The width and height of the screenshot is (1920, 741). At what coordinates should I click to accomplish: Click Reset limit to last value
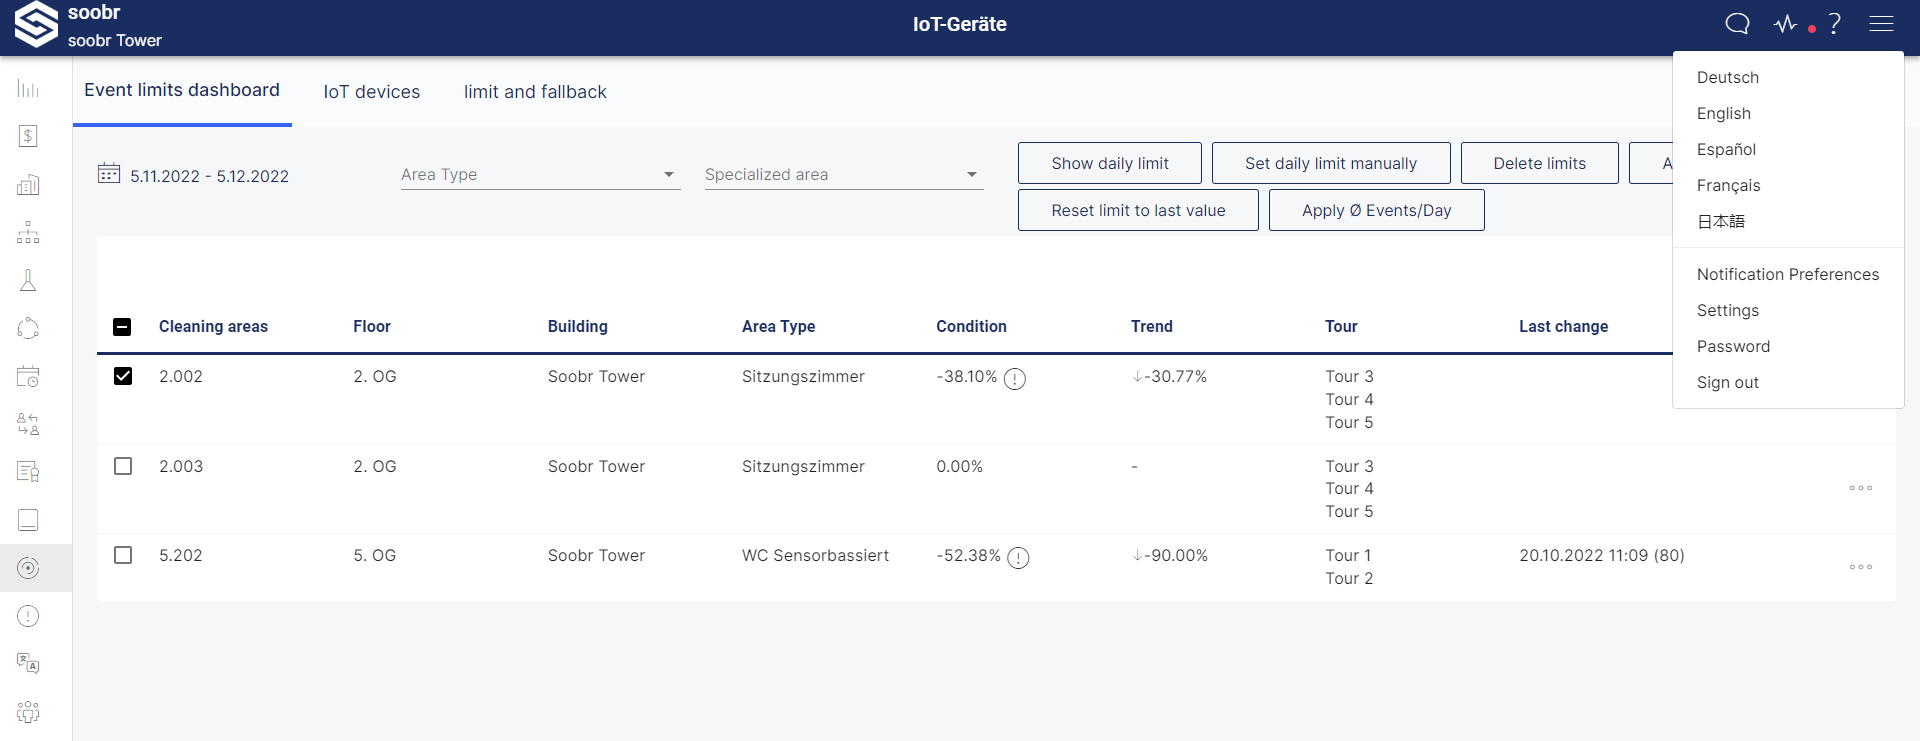[x=1138, y=210]
